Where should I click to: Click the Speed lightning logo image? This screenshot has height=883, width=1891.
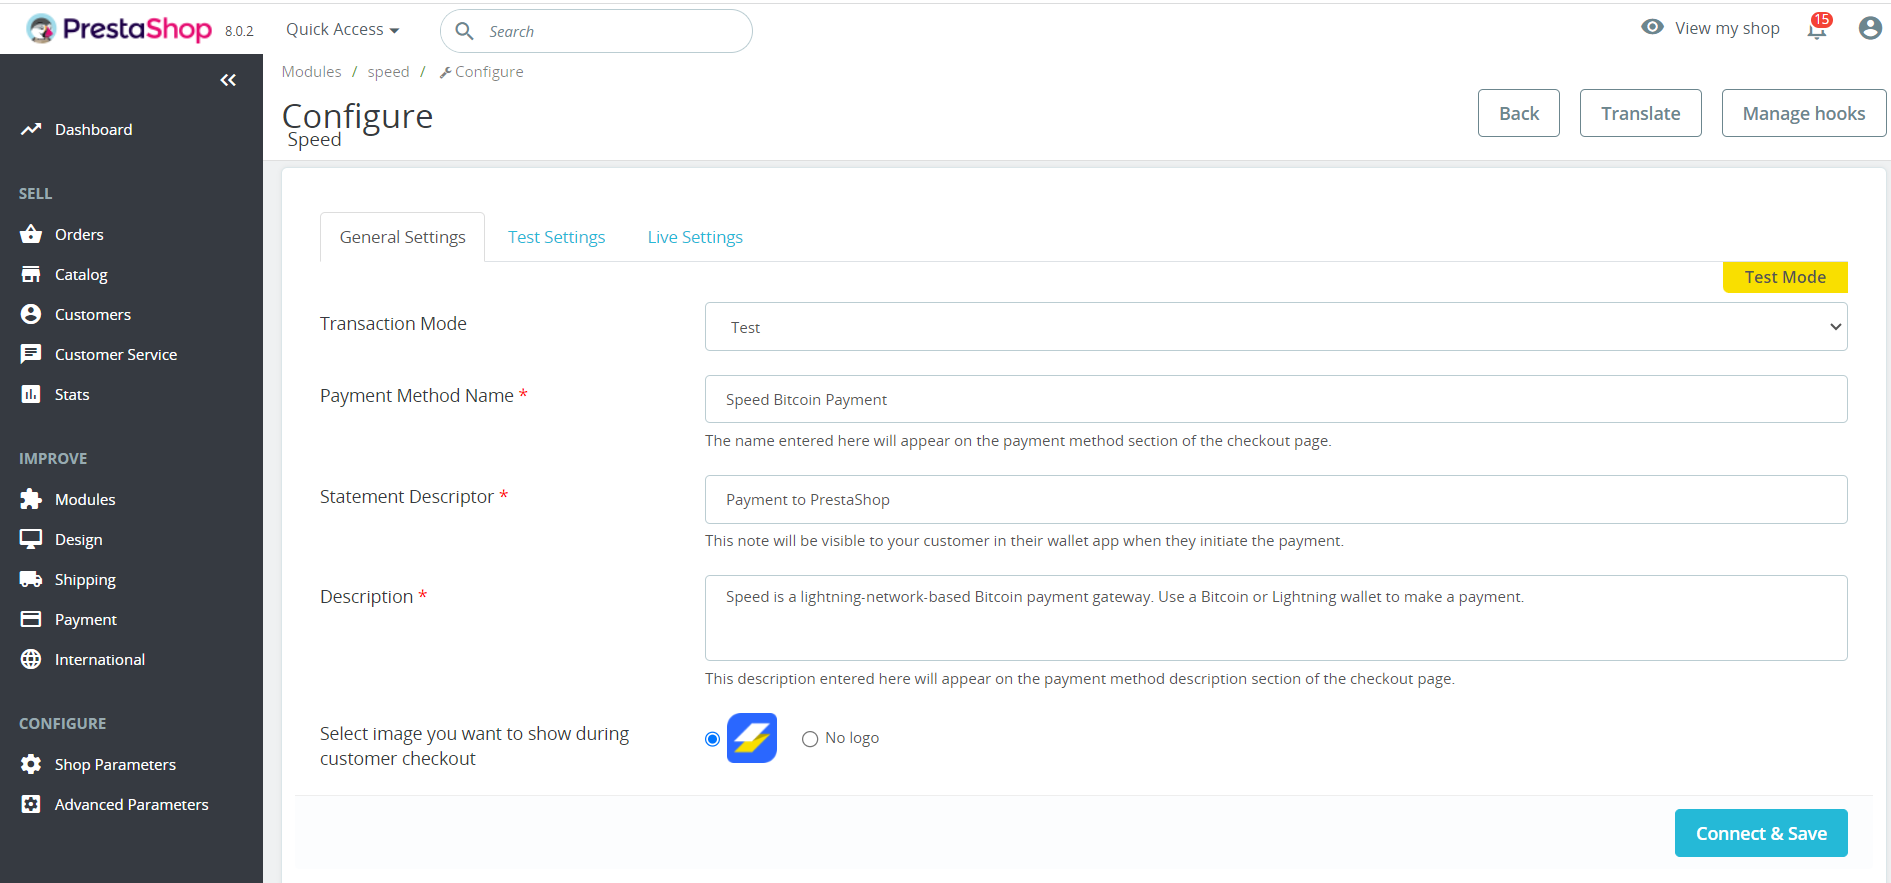click(752, 738)
